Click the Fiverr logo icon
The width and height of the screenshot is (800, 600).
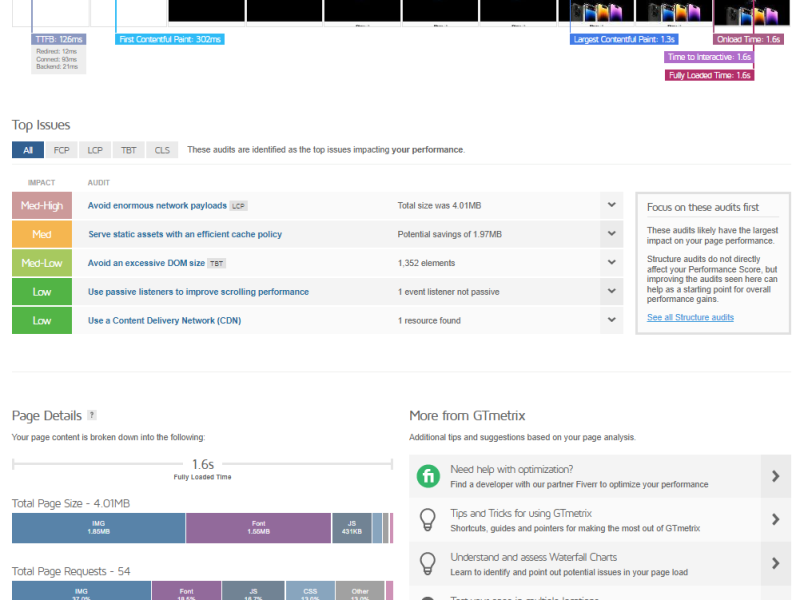pos(428,476)
